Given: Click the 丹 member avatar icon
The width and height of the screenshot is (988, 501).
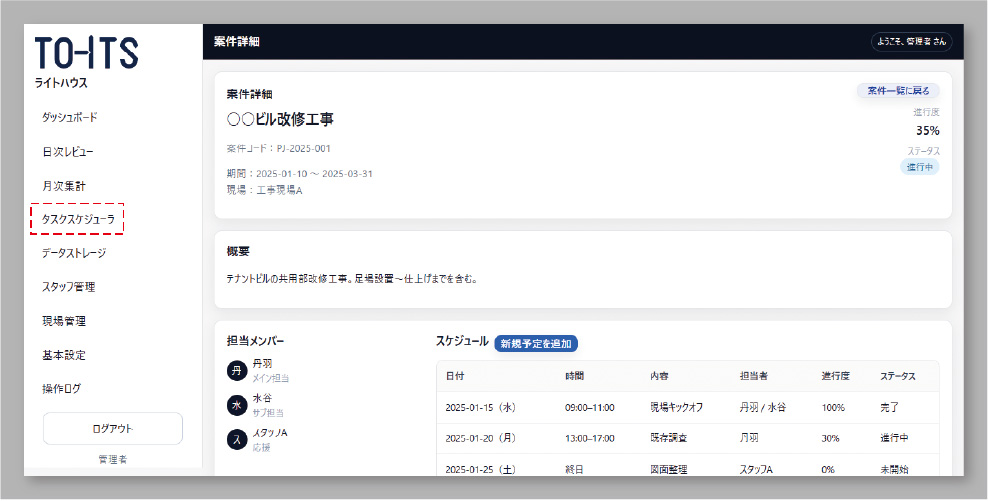Looking at the screenshot, I should click(x=236, y=371).
